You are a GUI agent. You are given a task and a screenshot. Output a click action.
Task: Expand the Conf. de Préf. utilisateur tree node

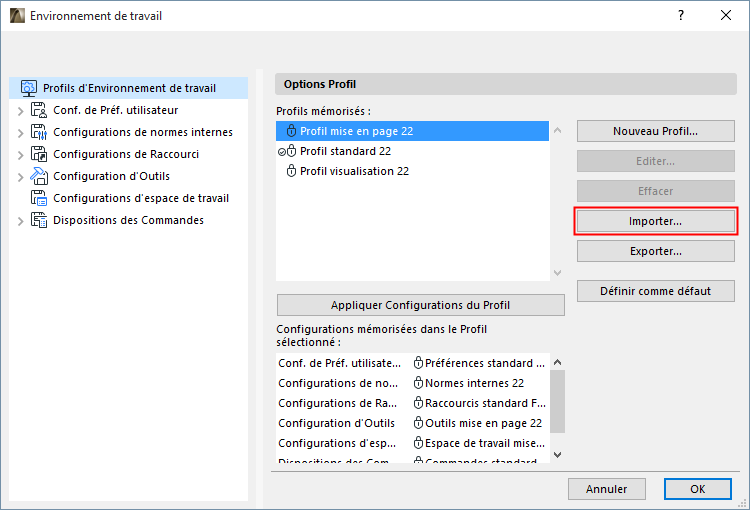coord(20,110)
